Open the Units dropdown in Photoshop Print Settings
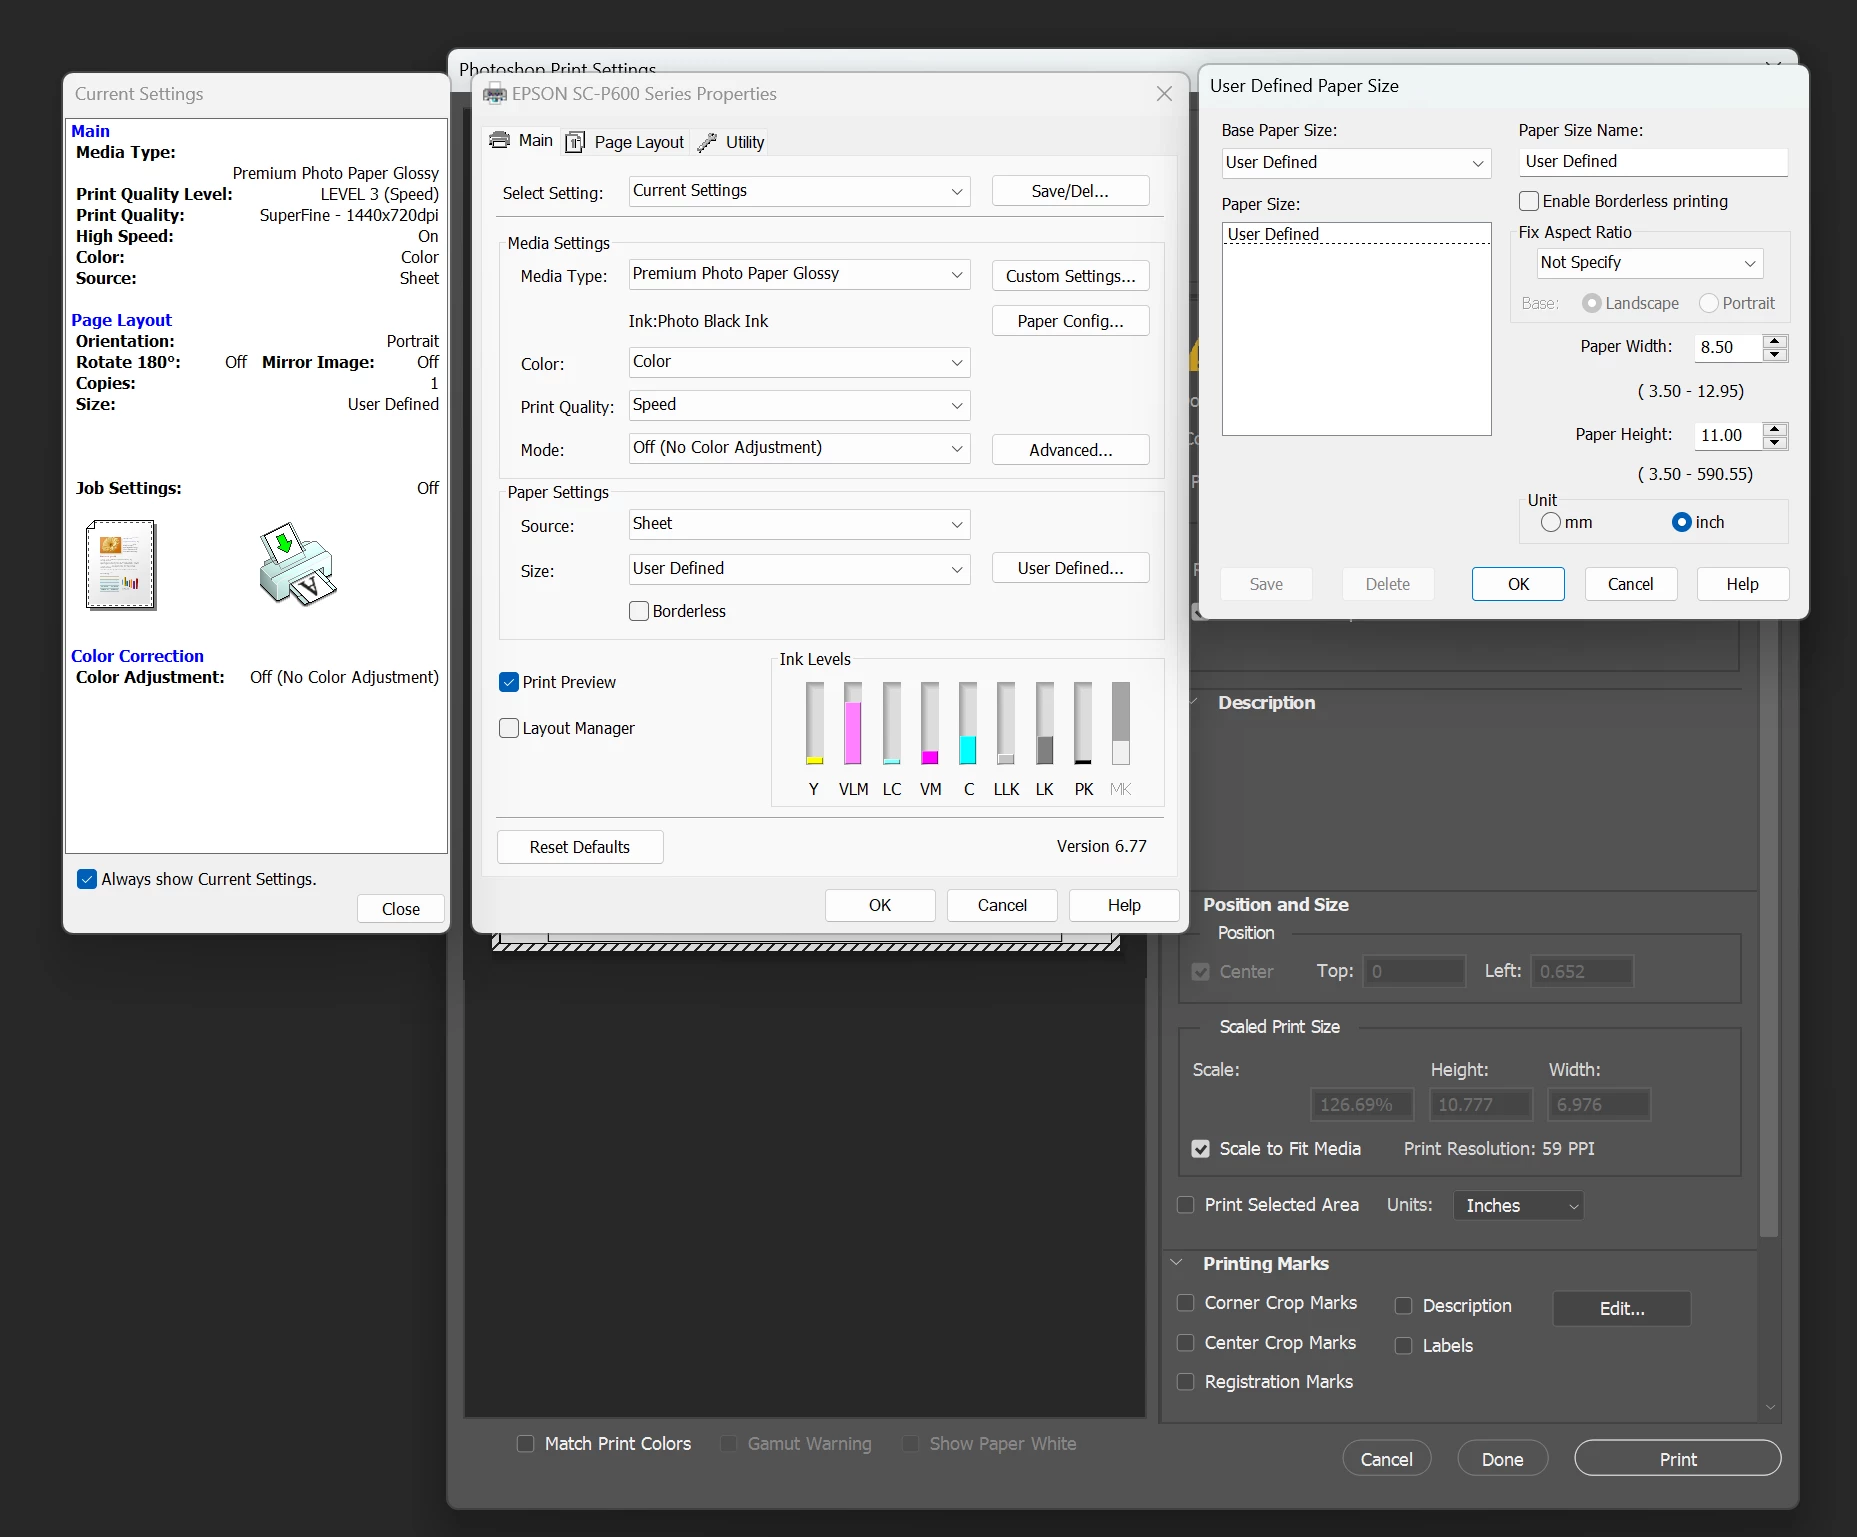 [1518, 1206]
